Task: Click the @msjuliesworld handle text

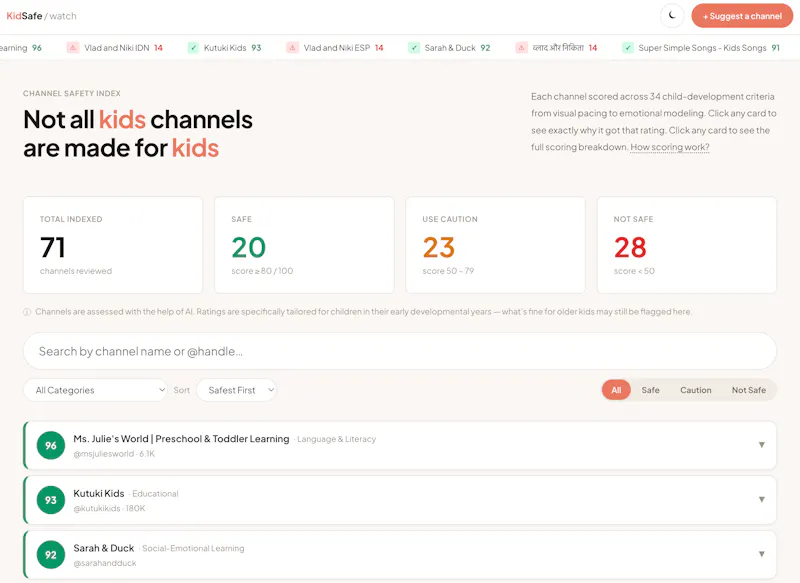Action: click(x=104, y=453)
